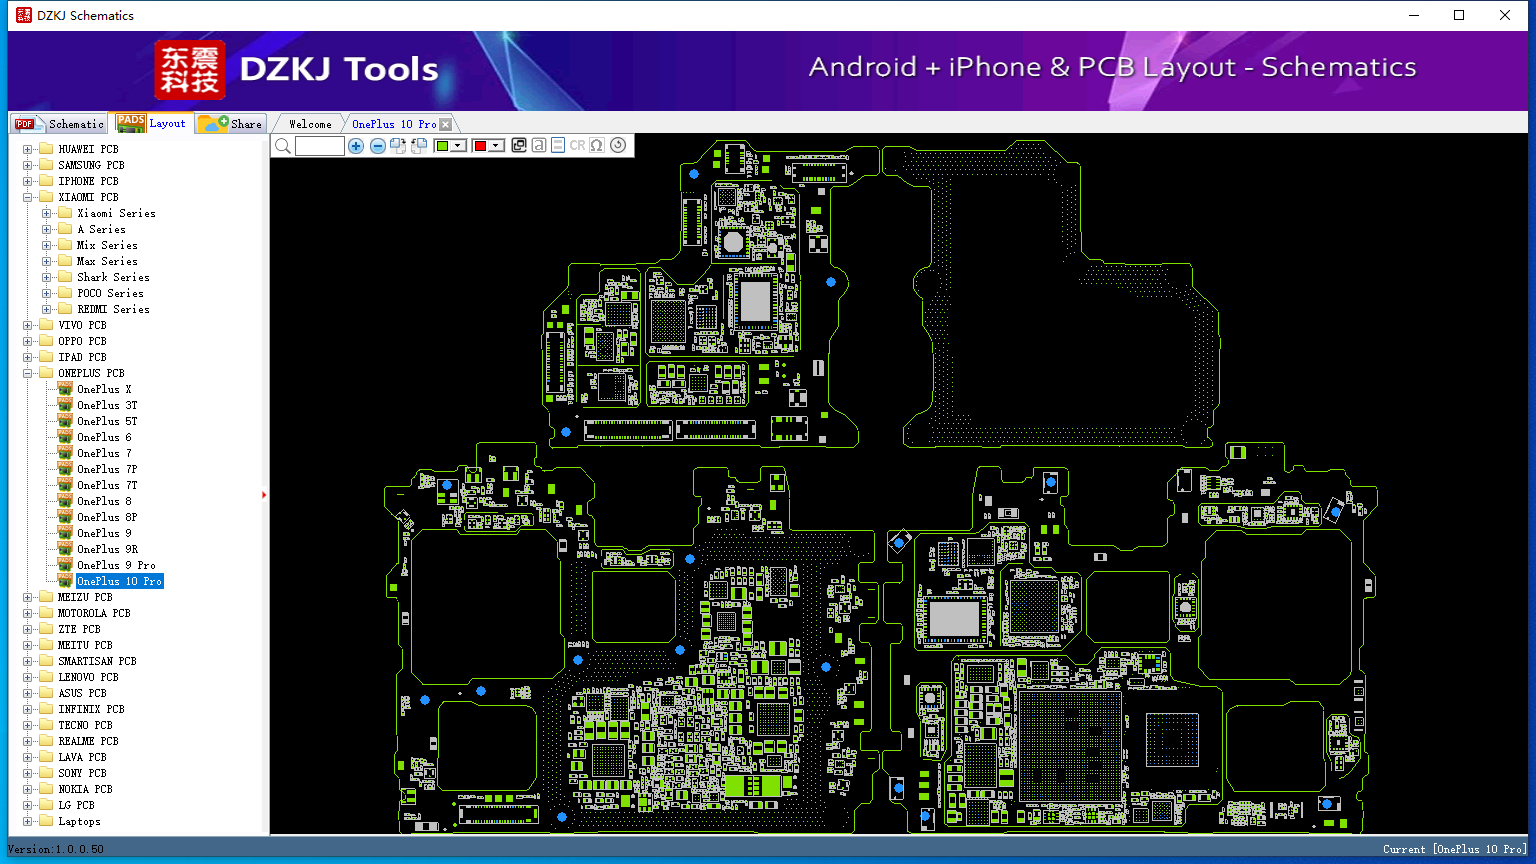Click the search input field in layout toolbar

tap(320, 146)
